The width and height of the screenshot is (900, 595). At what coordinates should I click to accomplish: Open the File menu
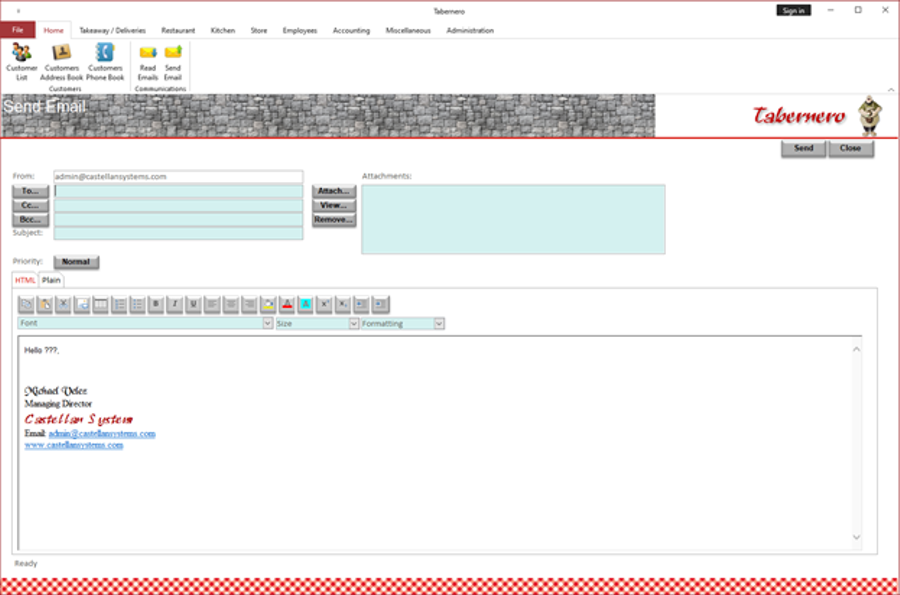pos(18,30)
